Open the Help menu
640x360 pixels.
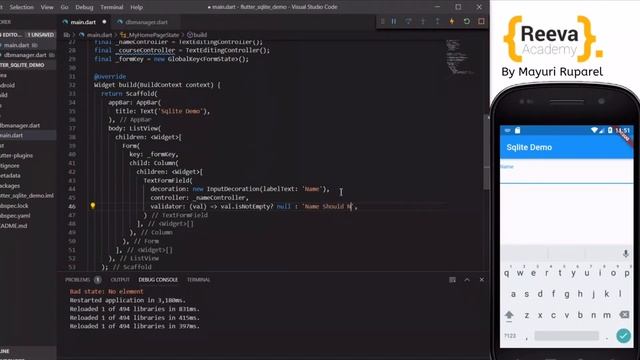136,7
